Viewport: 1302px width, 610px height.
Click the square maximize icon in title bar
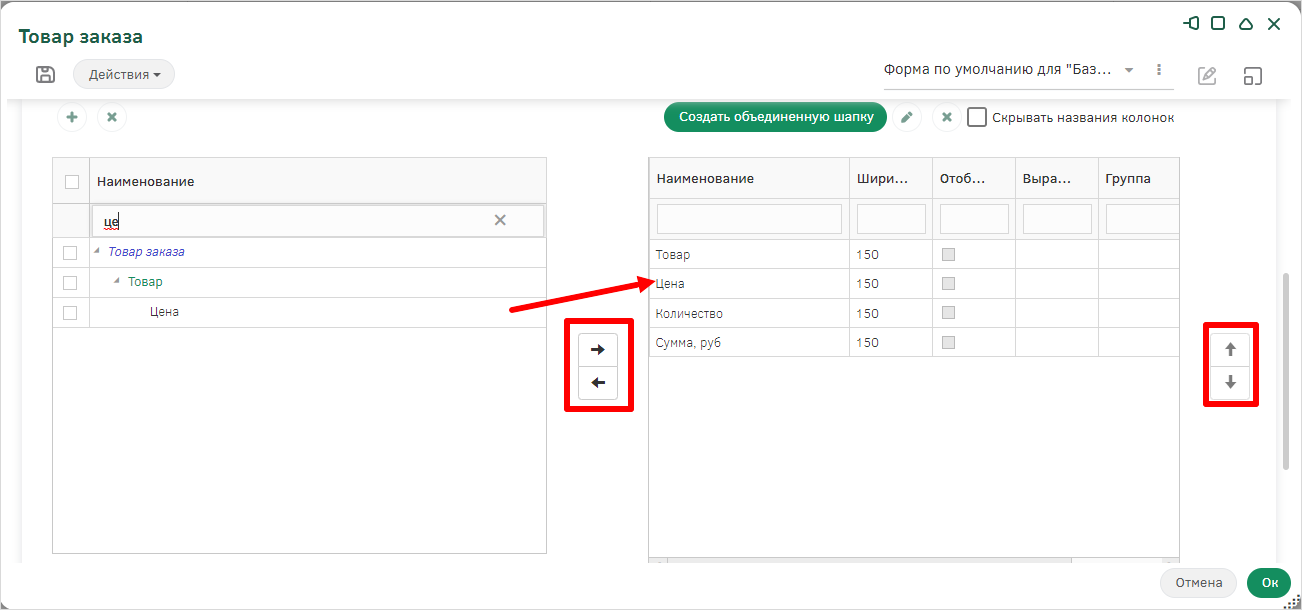(1218, 23)
